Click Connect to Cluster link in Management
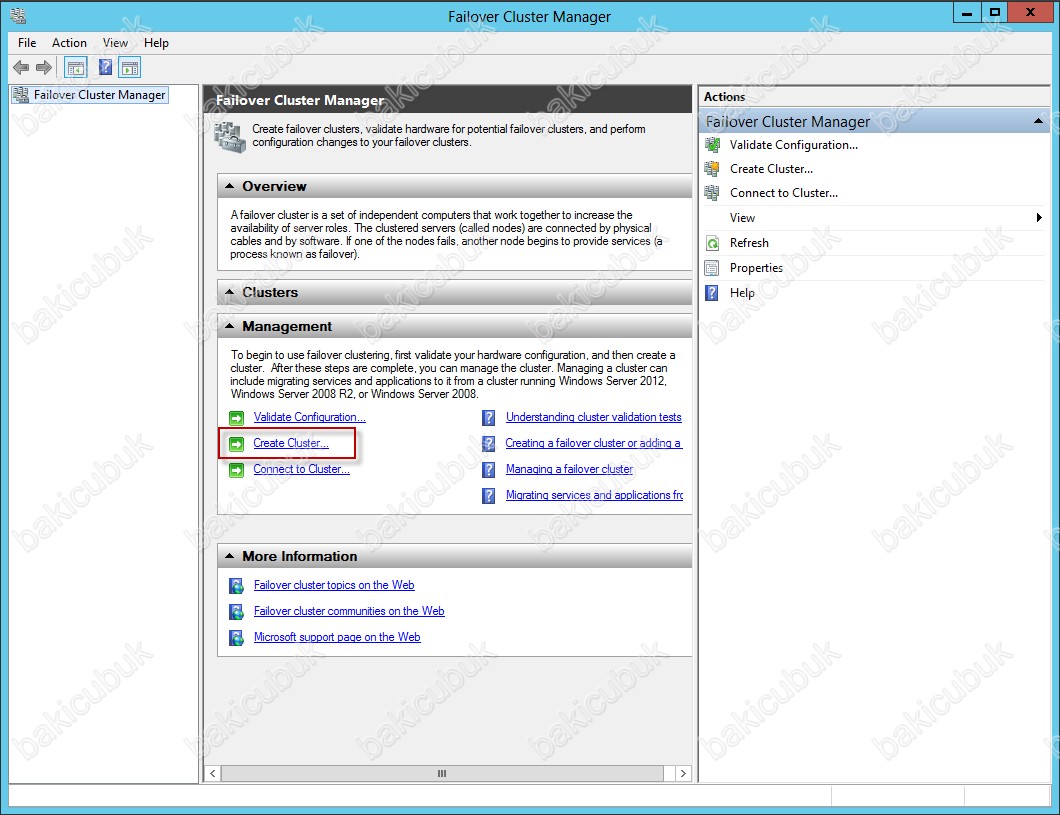The height and width of the screenshot is (815, 1060). (x=302, y=469)
